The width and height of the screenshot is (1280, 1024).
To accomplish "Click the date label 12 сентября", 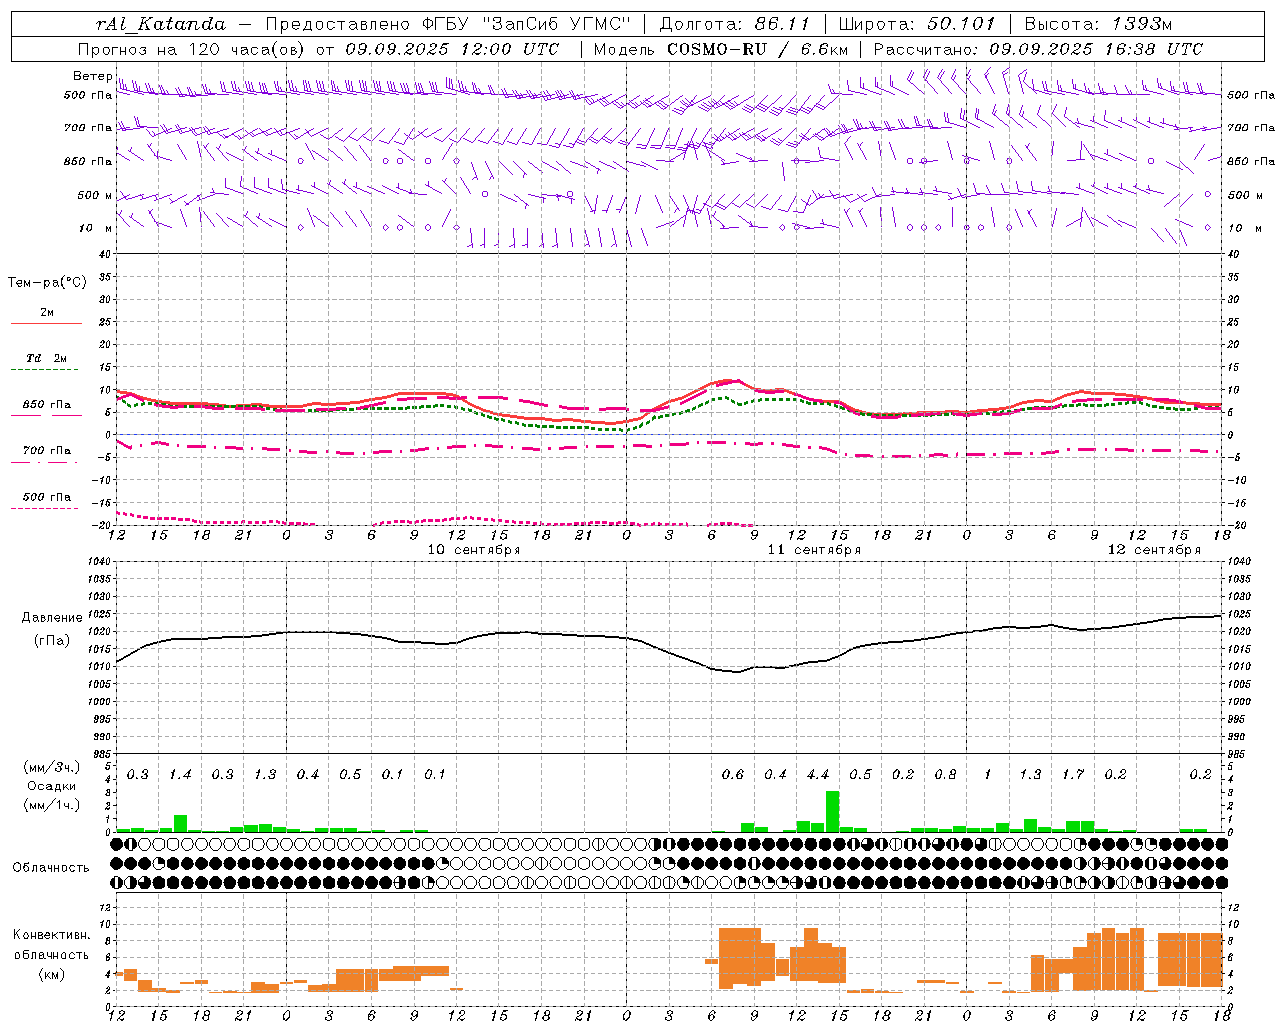I will (1154, 550).
